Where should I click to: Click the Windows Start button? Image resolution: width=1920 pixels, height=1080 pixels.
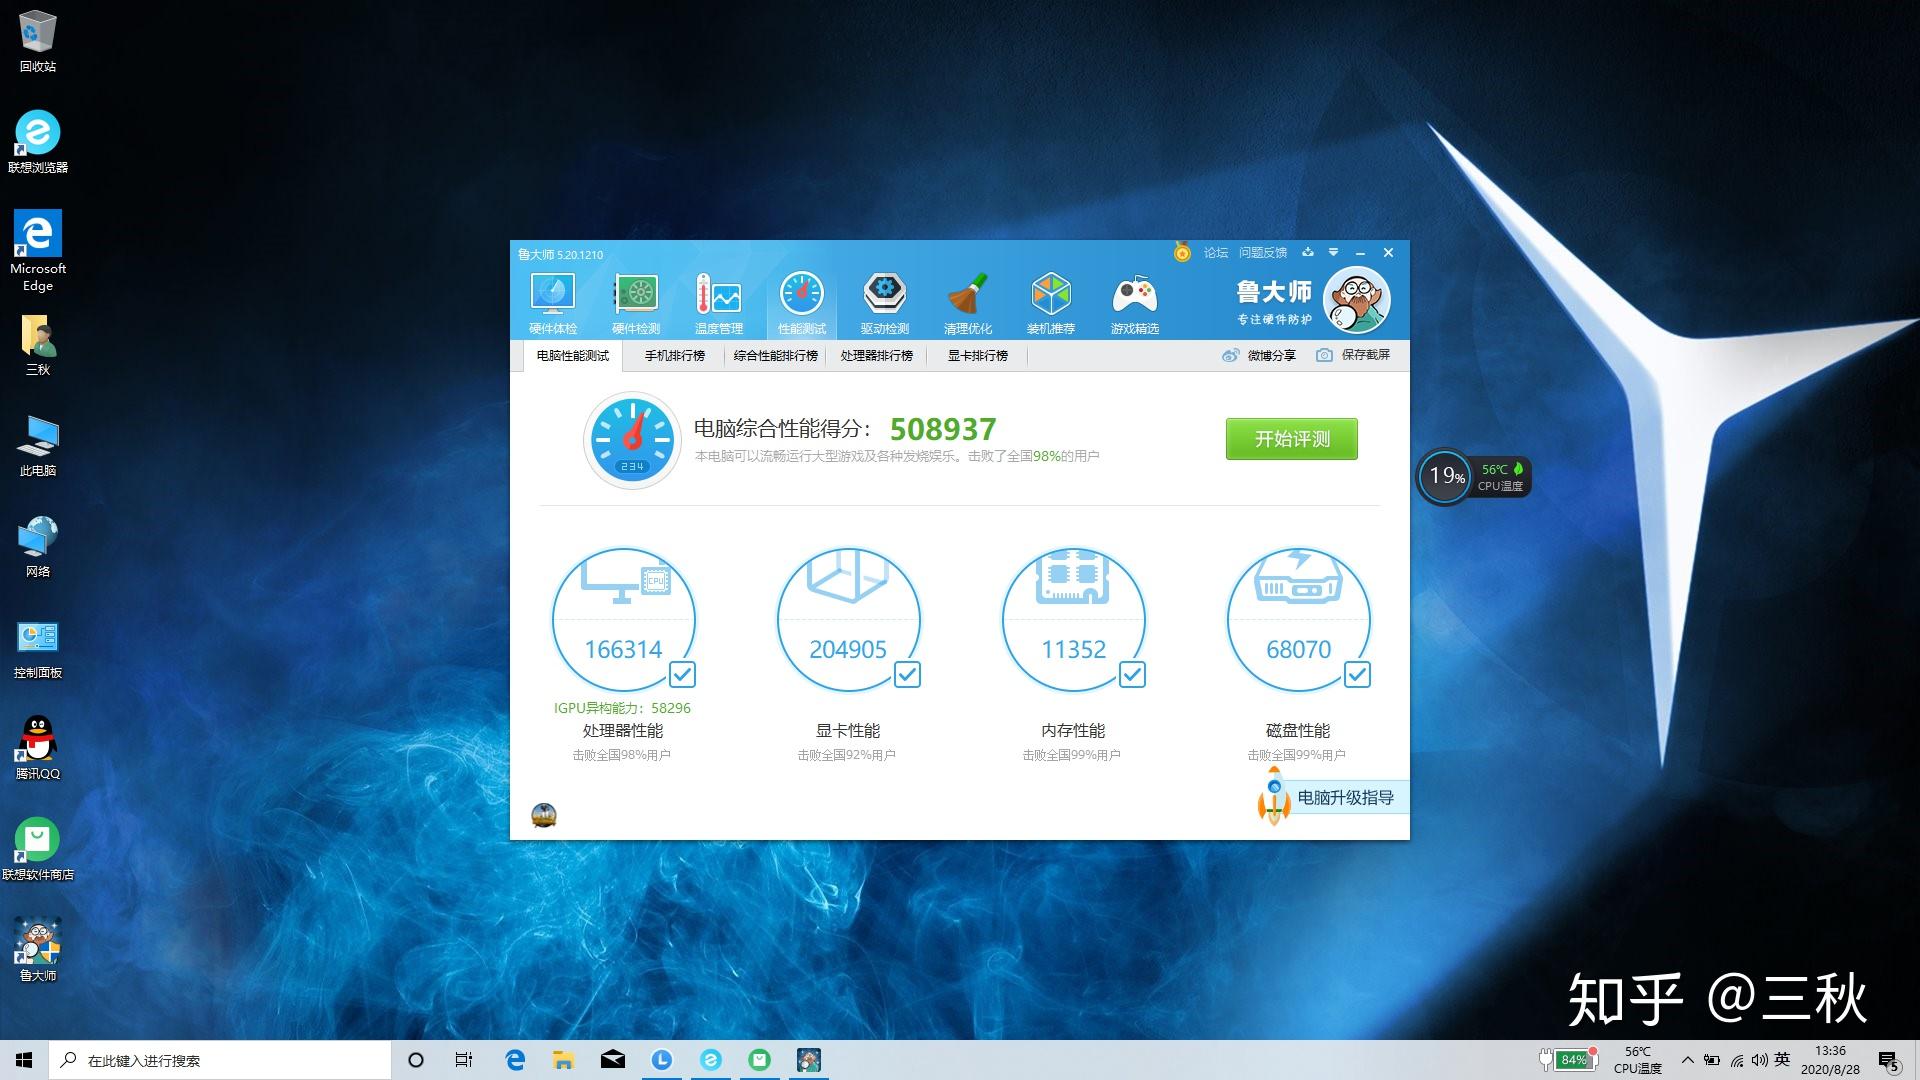click(x=24, y=1060)
